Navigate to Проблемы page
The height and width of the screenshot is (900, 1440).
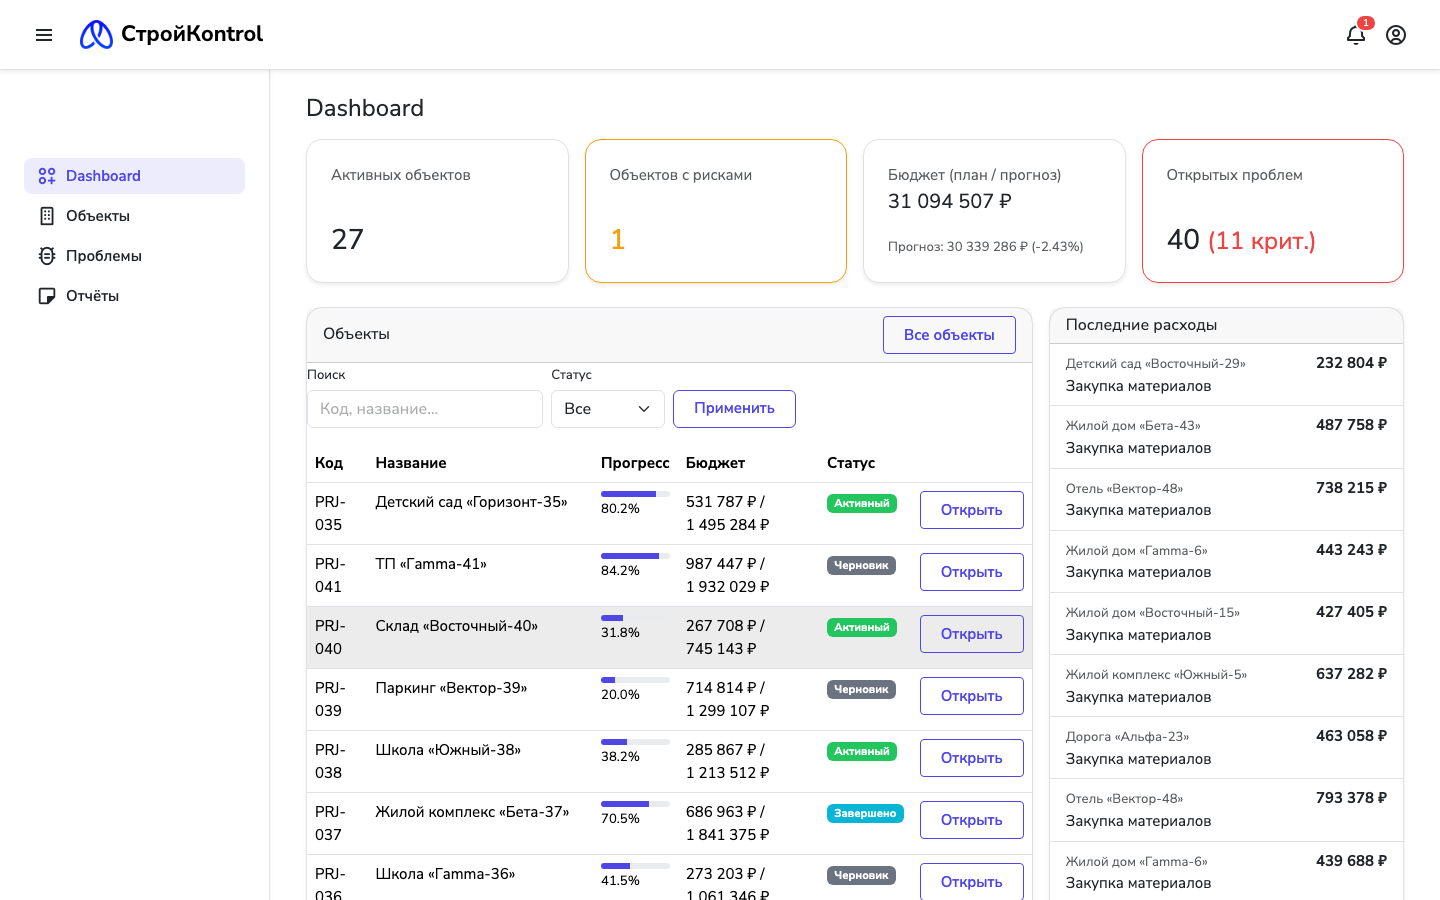click(134, 256)
